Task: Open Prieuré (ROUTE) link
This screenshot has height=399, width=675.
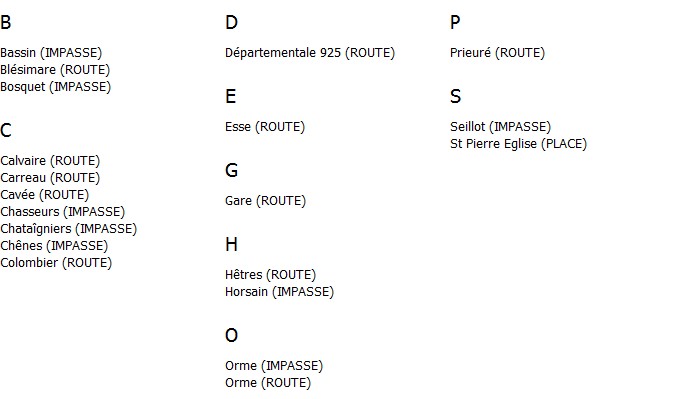Action: click(x=497, y=53)
